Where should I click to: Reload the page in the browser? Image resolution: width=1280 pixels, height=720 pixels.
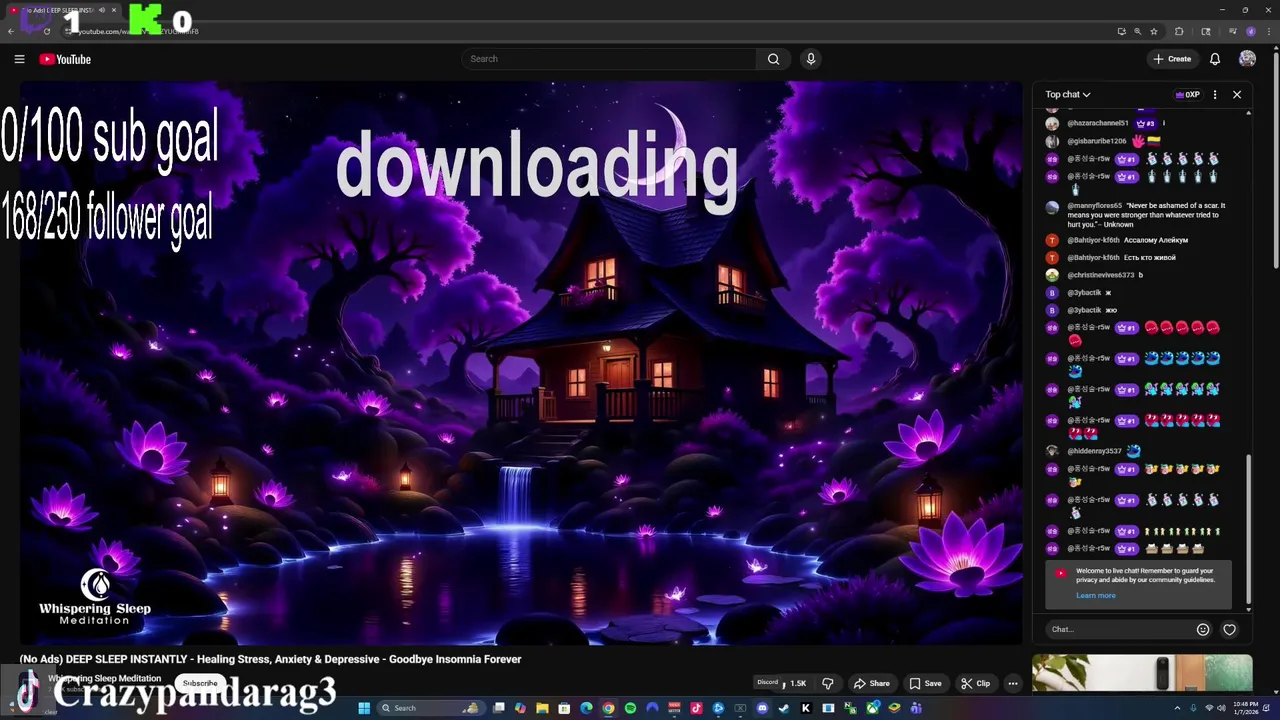pyautogui.click(x=46, y=31)
